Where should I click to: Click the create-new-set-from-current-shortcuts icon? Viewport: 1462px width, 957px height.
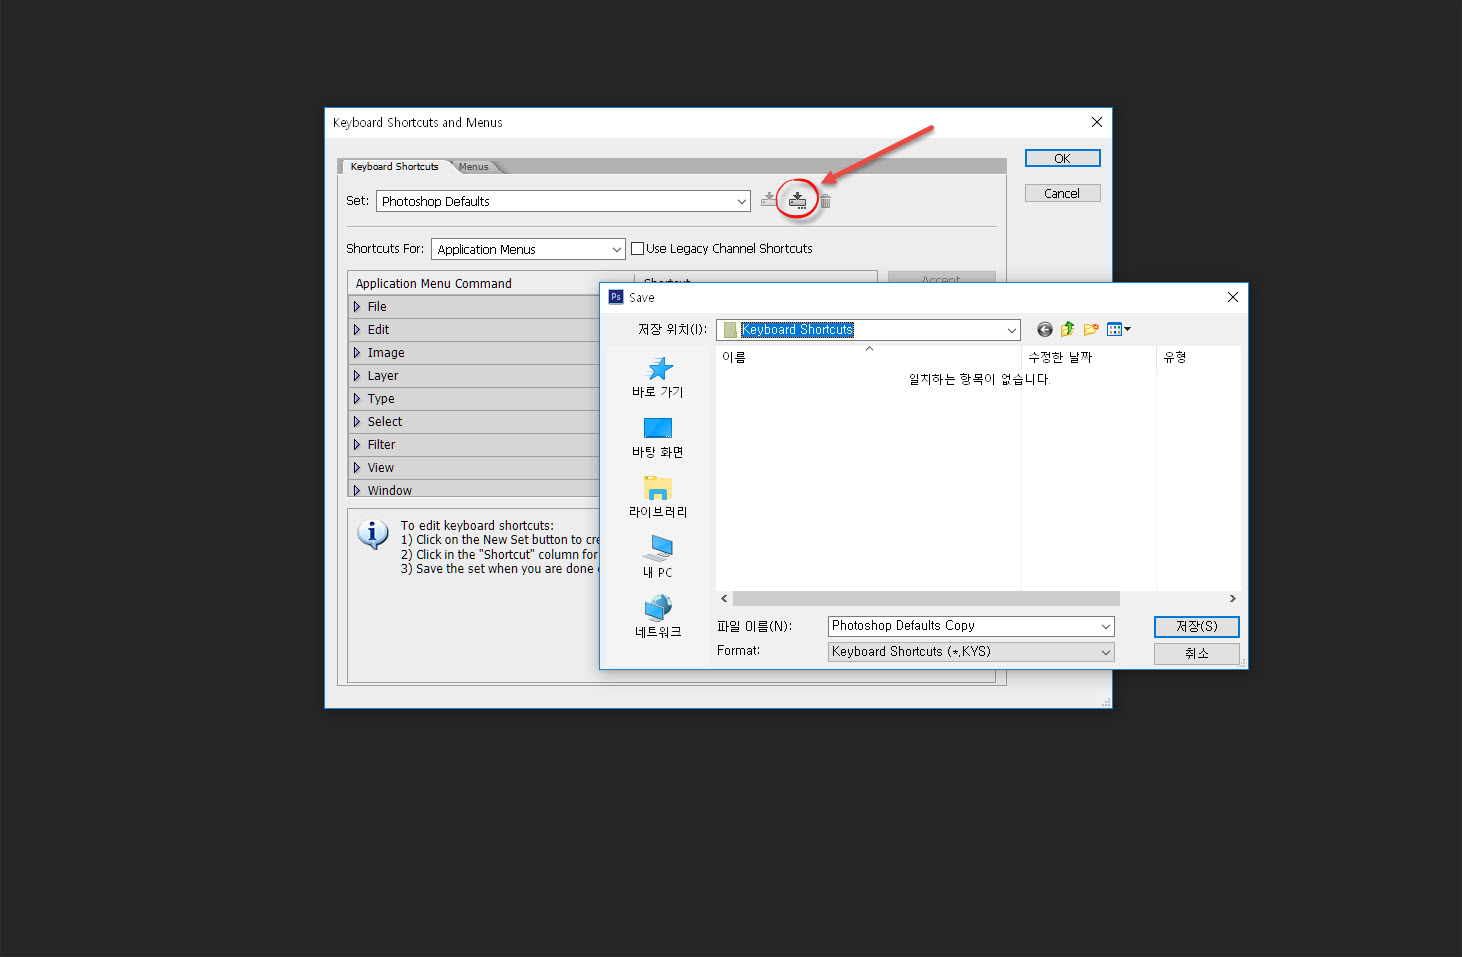(797, 200)
